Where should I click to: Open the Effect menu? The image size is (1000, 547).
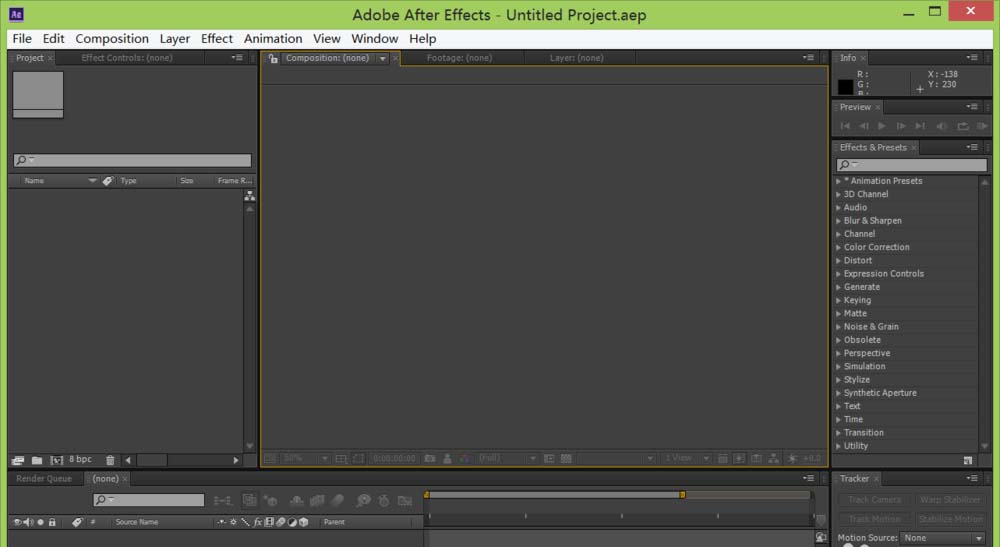pyautogui.click(x=217, y=39)
